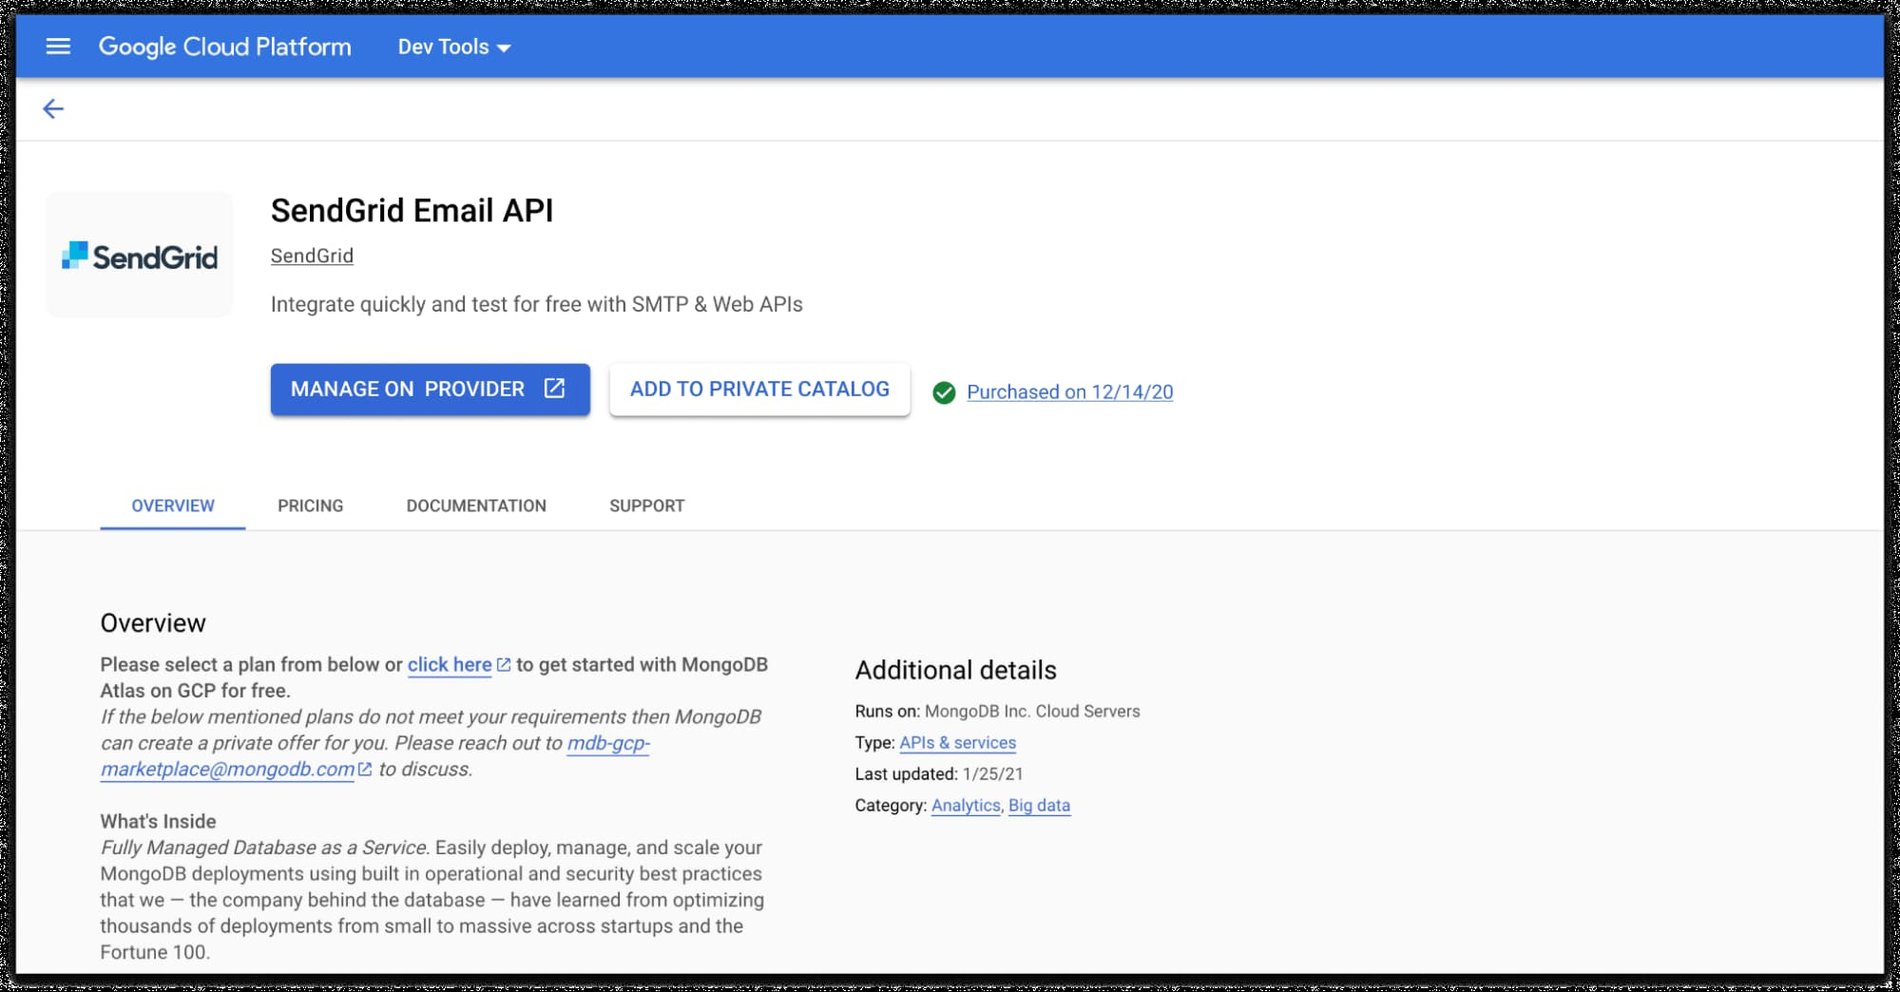Image resolution: width=1900 pixels, height=992 pixels.
Task: Click the Google Cloud Platform title
Action: pos(225,47)
